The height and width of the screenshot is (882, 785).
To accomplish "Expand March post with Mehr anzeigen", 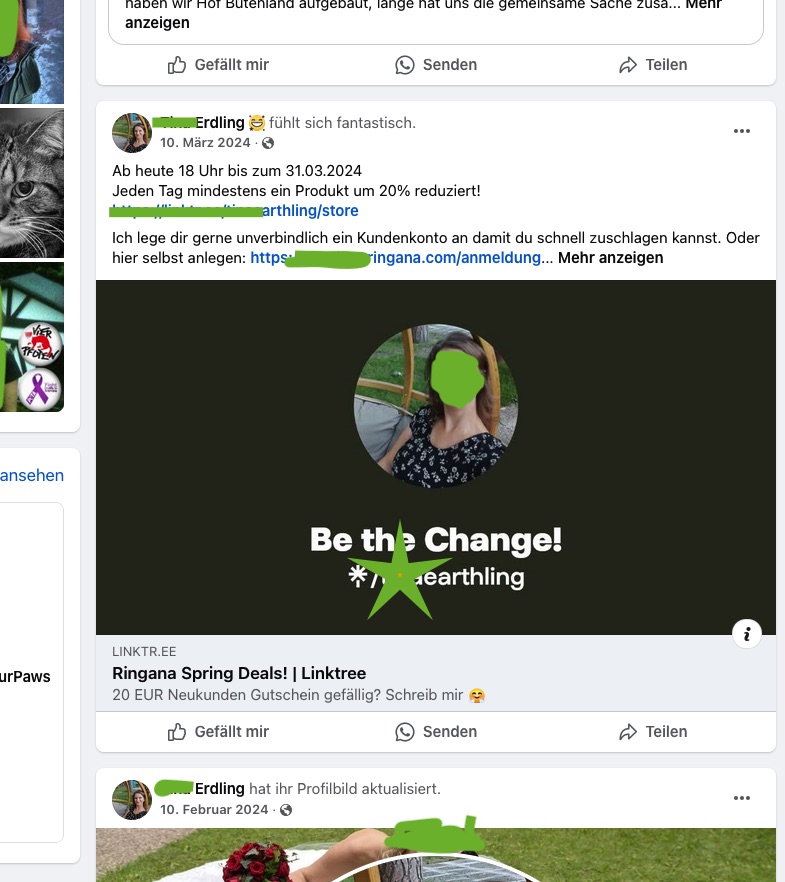I will 611,258.
